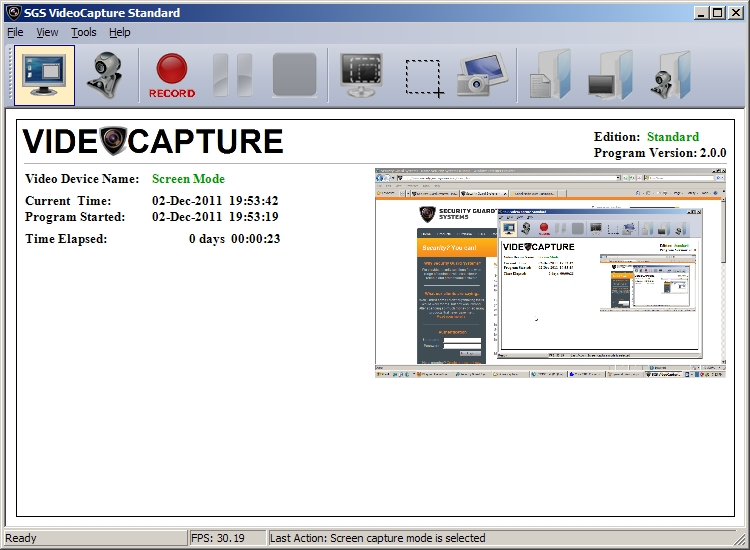
Task: Open the View menu
Action: pyautogui.click(x=47, y=32)
